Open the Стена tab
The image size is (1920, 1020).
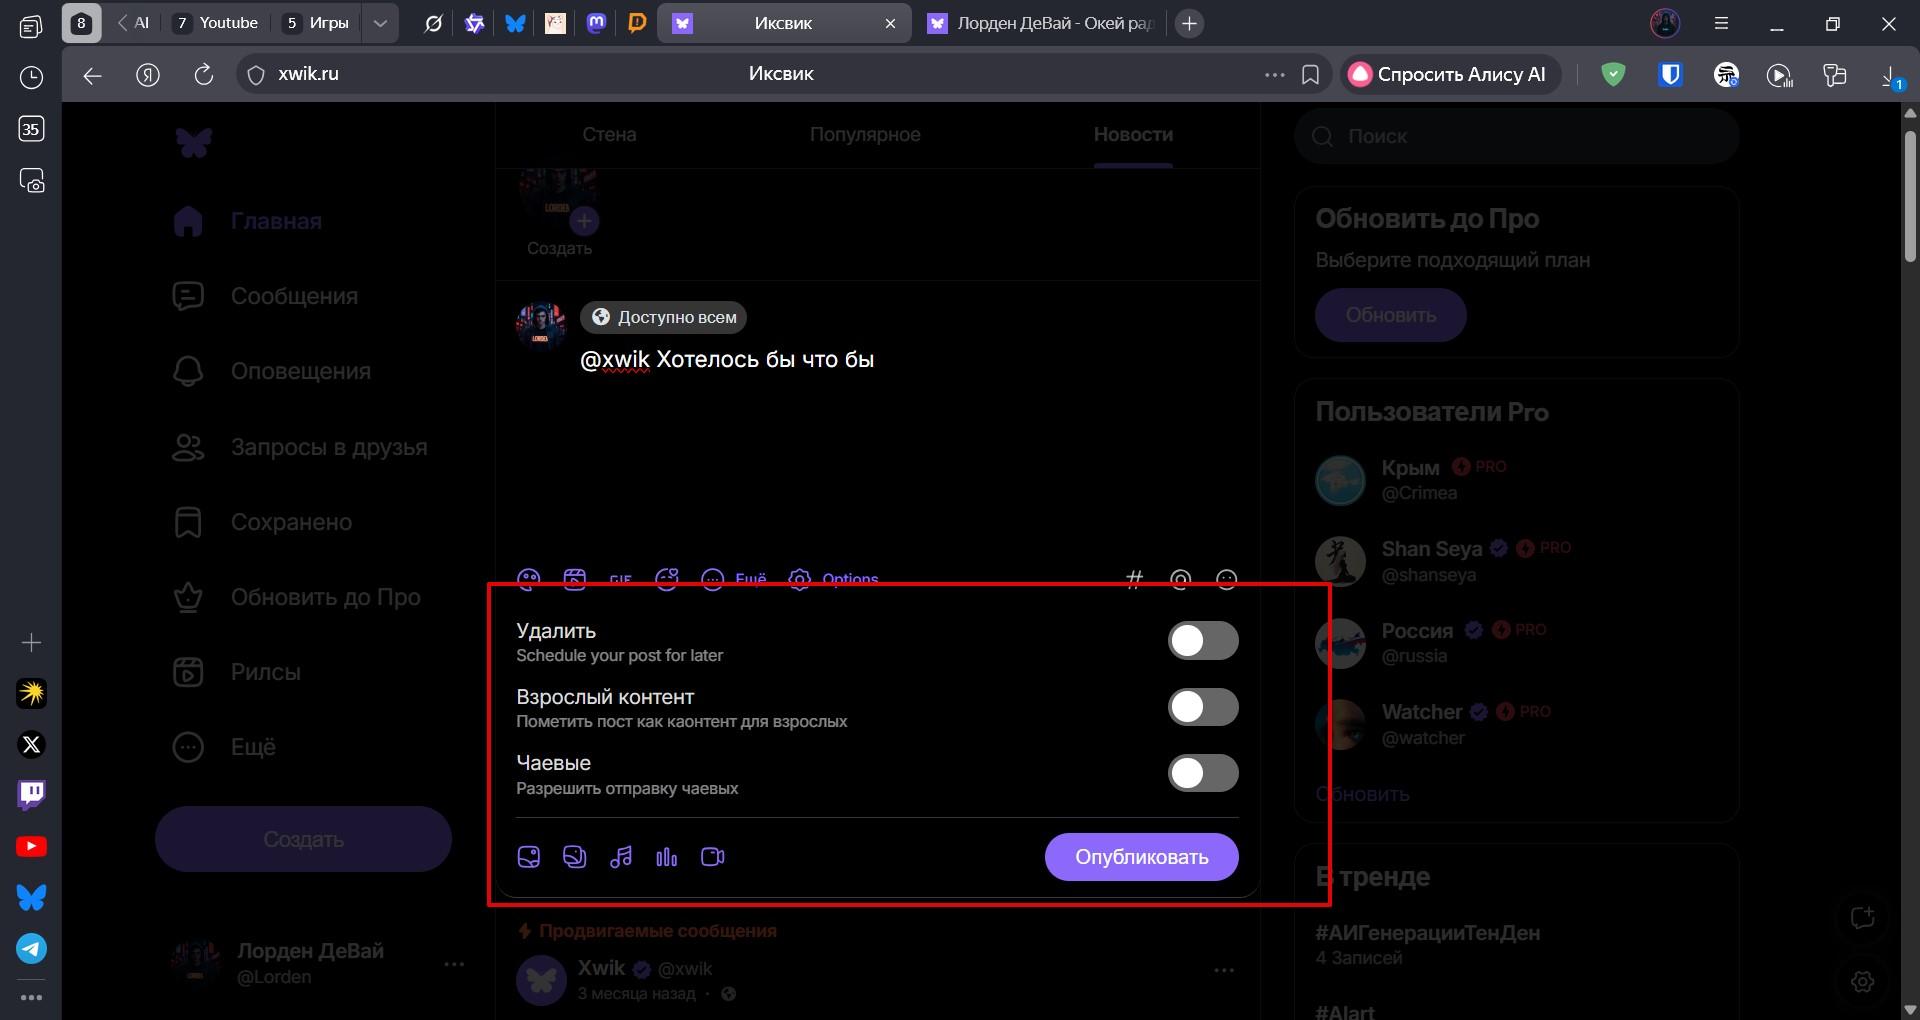pyautogui.click(x=609, y=134)
